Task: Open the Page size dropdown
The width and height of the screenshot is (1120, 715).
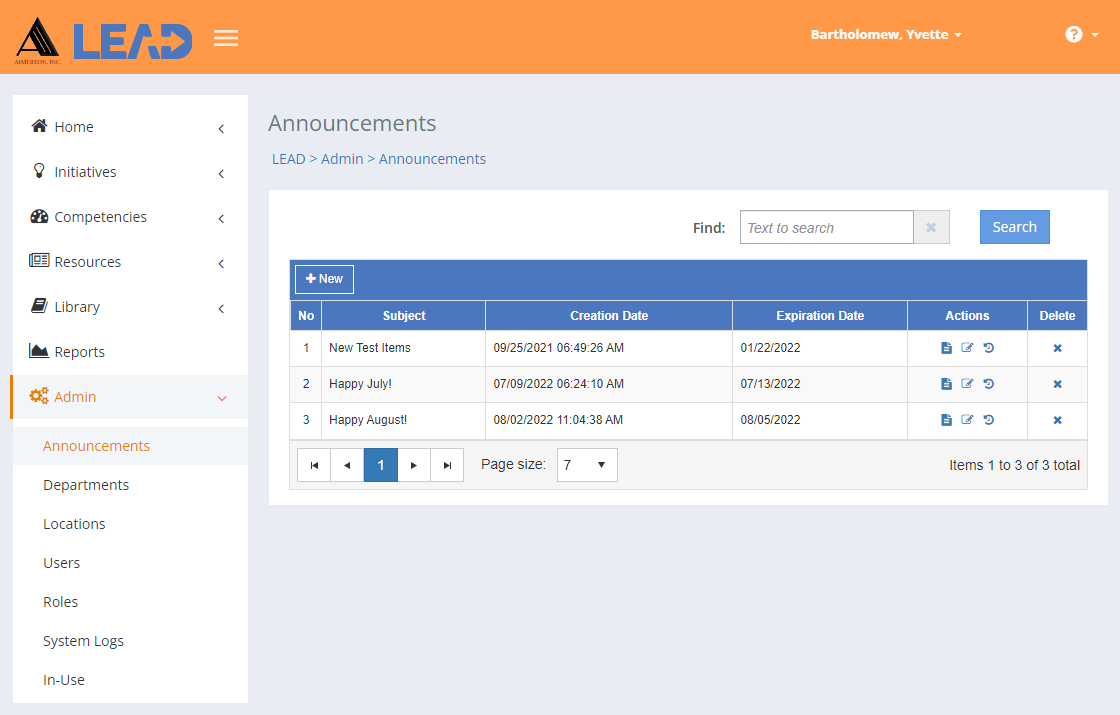Action: [x=586, y=465]
